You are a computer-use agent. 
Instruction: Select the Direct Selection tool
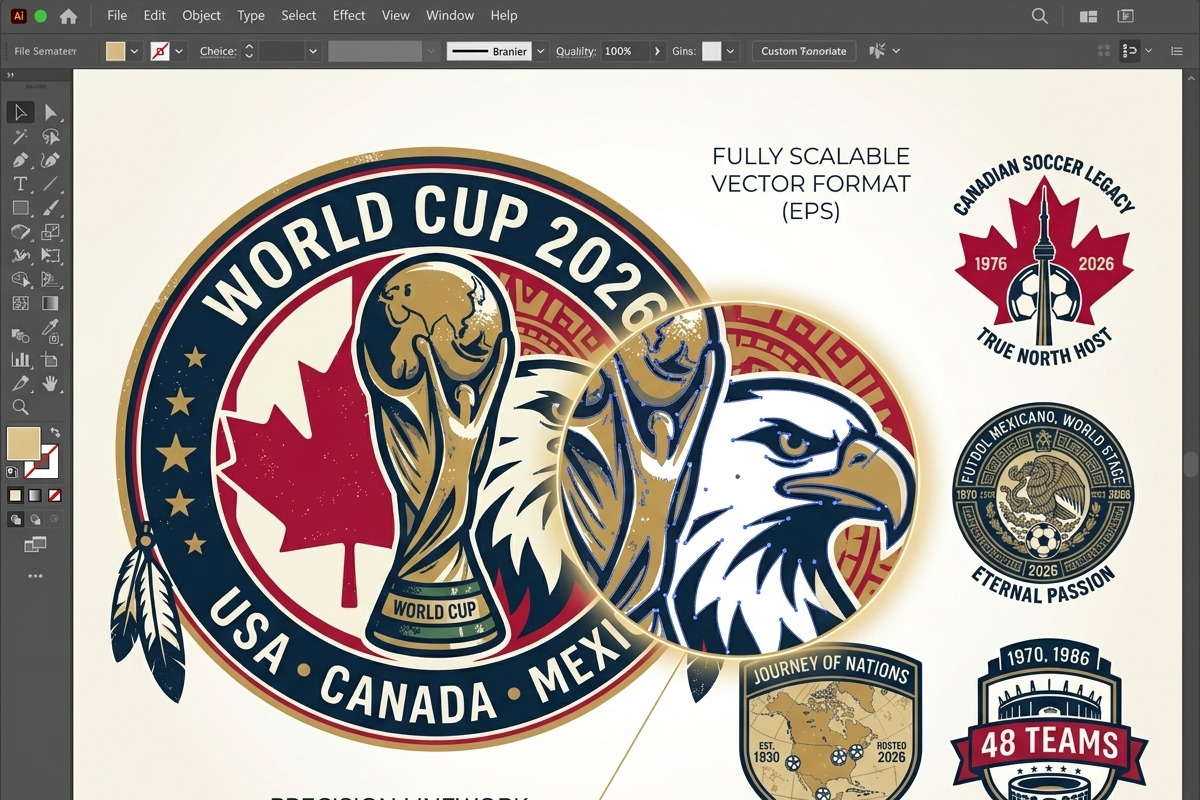click(x=50, y=112)
